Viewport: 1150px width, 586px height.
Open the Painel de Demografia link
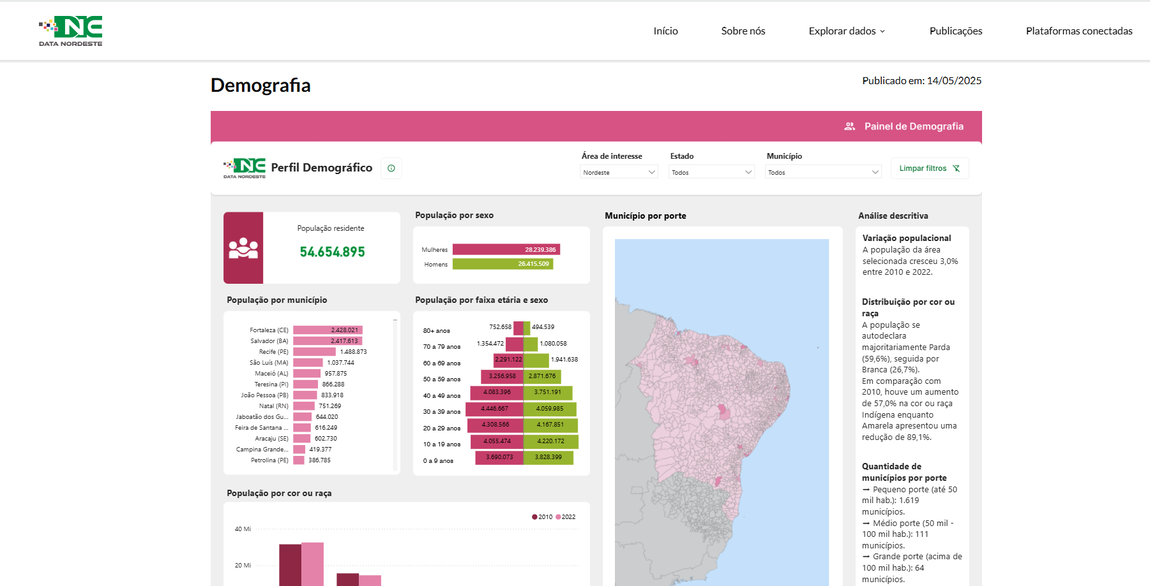[x=913, y=126]
